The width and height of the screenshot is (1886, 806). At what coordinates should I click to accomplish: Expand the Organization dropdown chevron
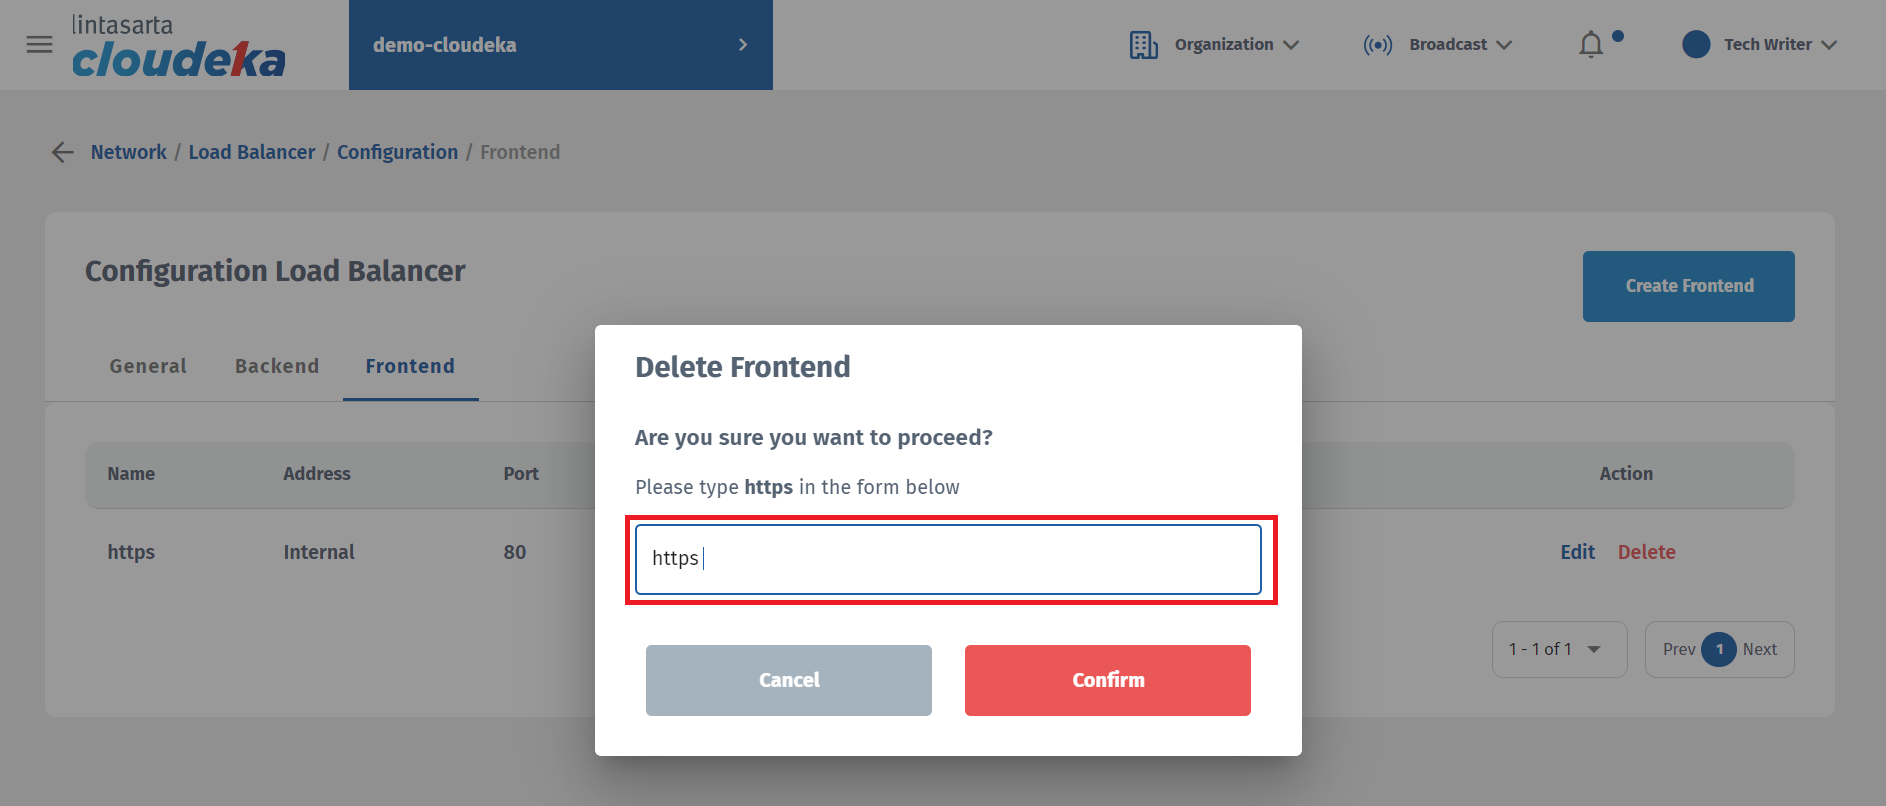pyautogui.click(x=1291, y=45)
